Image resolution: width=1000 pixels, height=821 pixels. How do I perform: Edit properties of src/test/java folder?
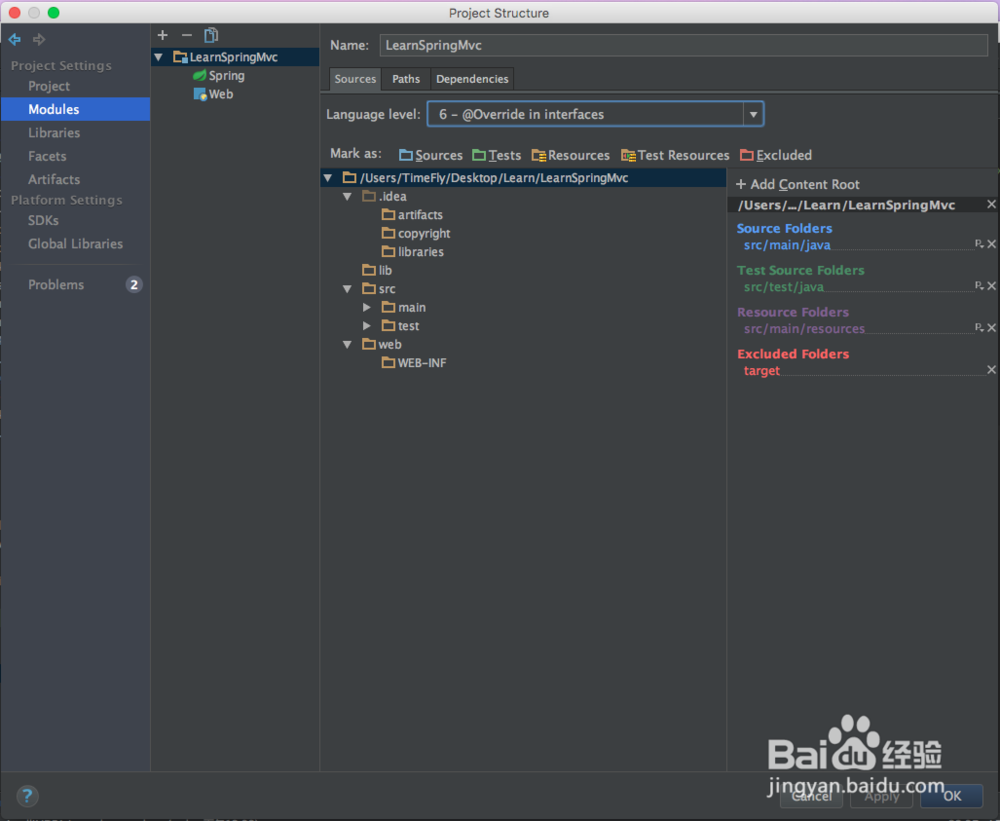coord(979,286)
